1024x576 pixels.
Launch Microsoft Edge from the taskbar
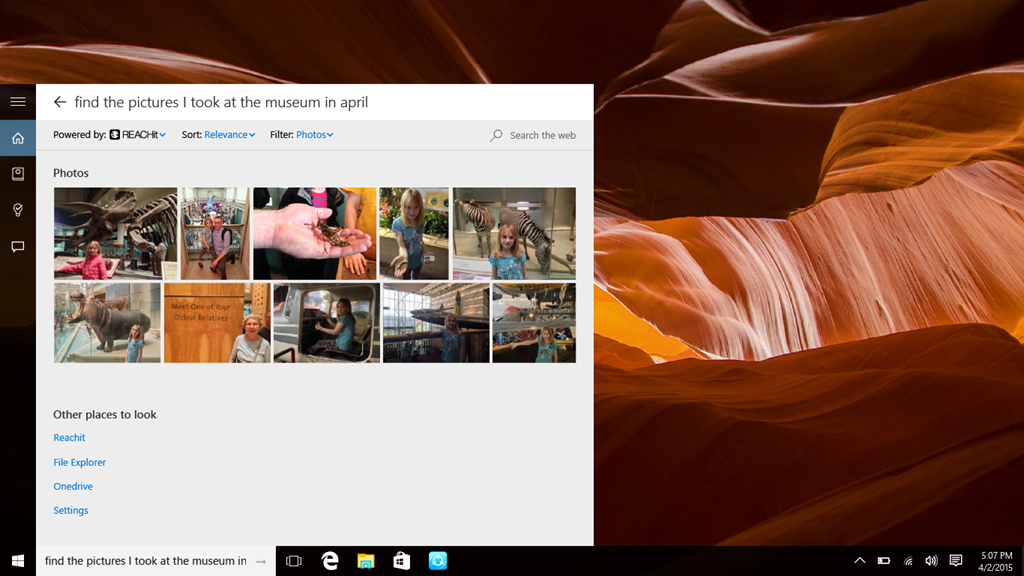click(330, 561)
